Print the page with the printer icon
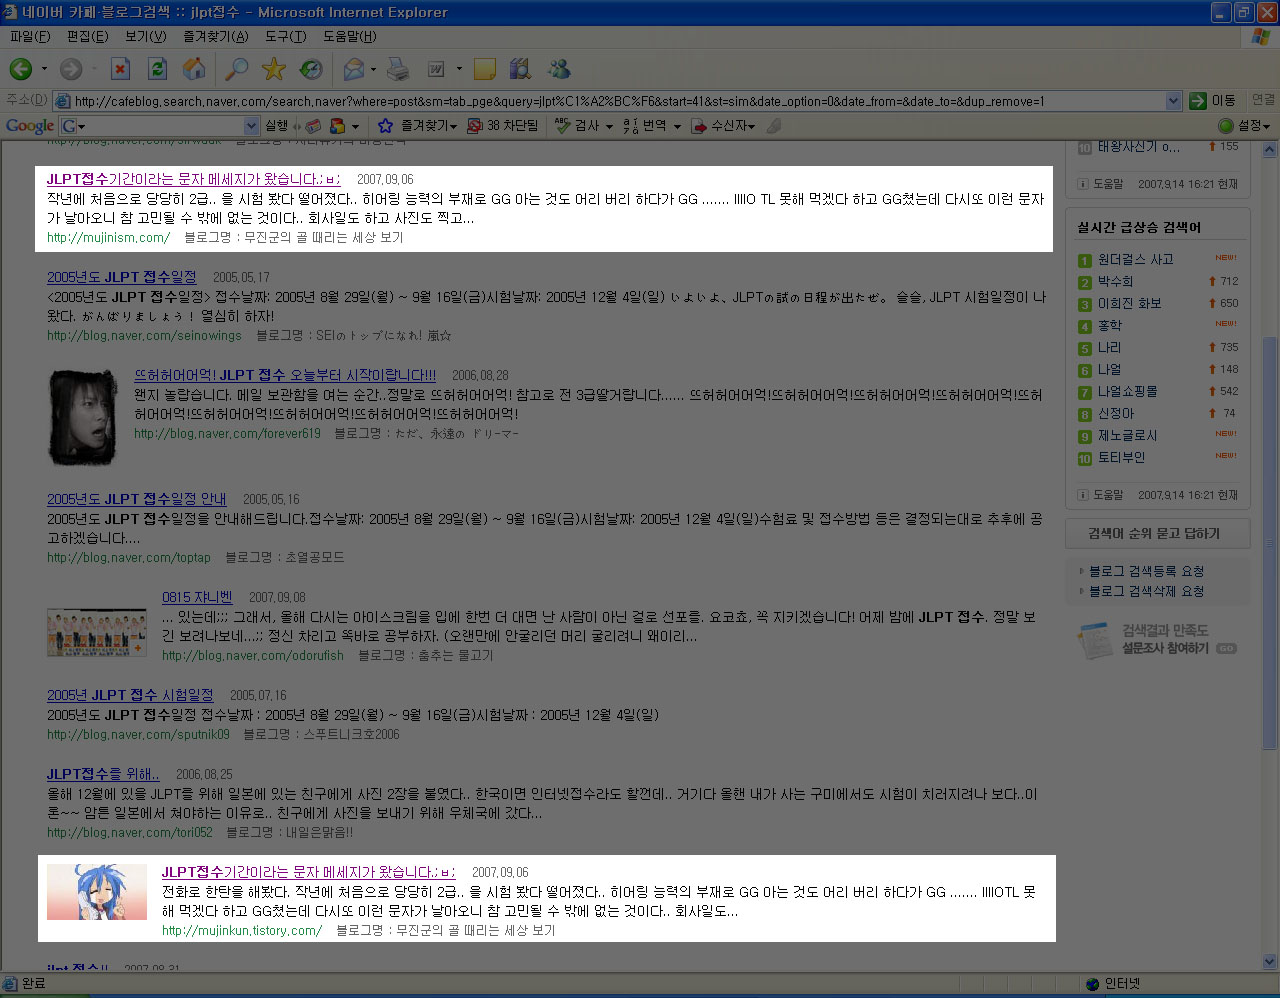 click(398, 69)
